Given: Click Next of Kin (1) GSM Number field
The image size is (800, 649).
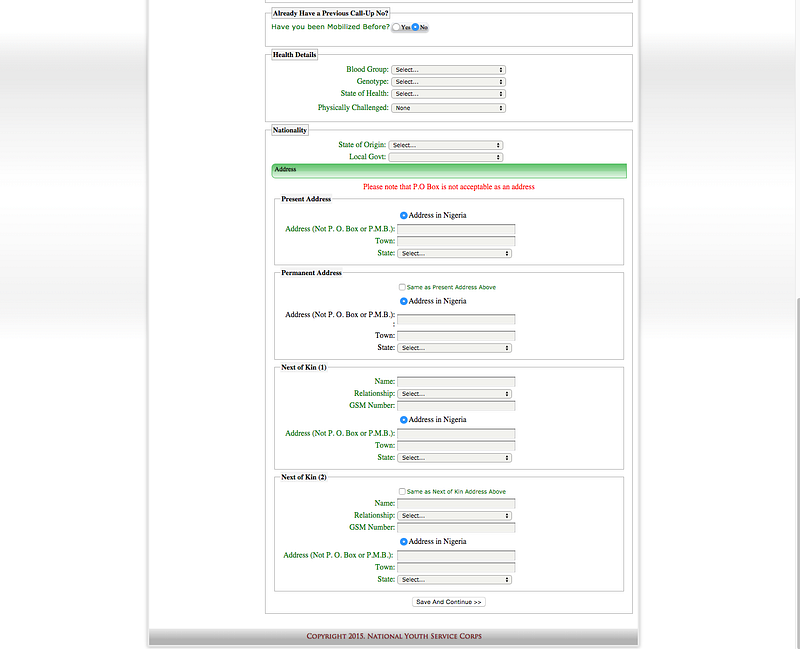Looking at the screenshot, I should [456, 406].
